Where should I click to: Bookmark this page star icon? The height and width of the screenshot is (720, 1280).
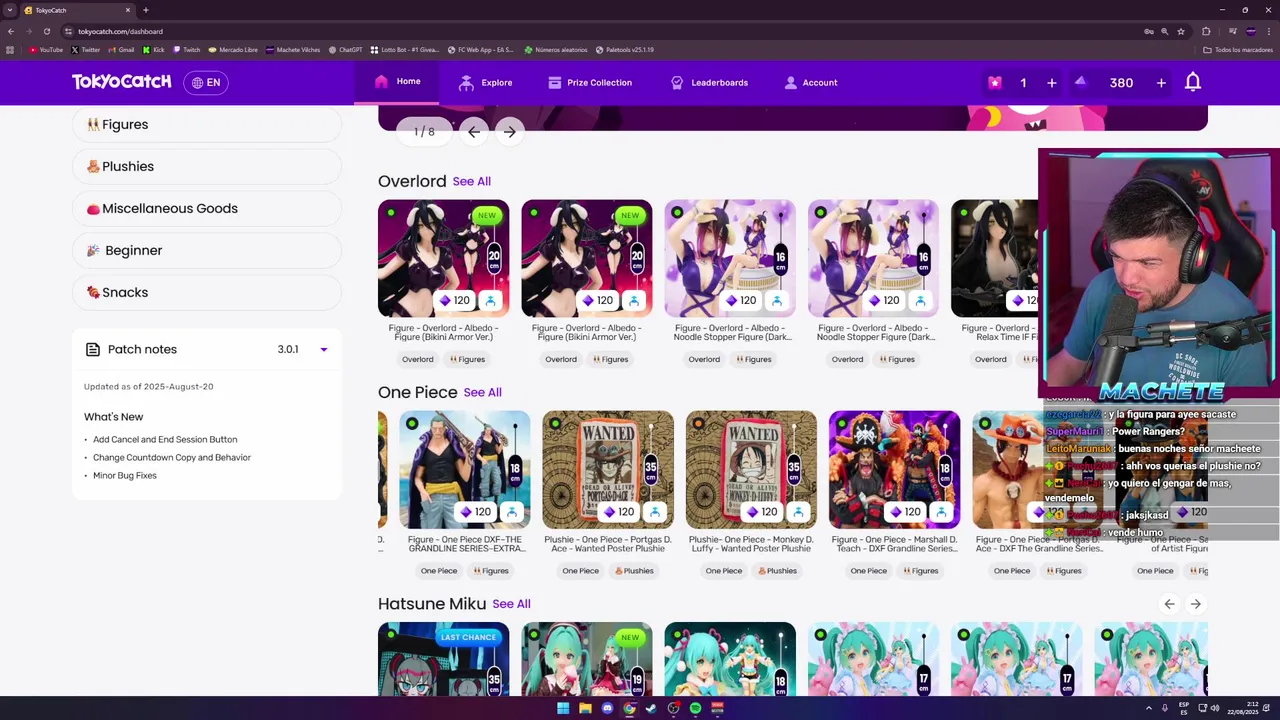pos(1181,31)
